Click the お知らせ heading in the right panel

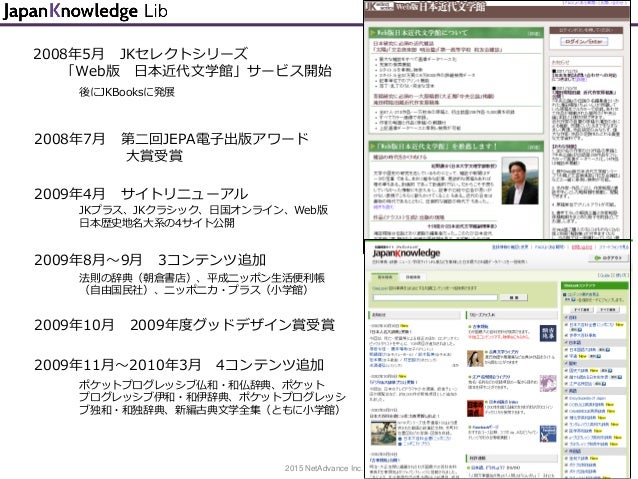(561, 62)
